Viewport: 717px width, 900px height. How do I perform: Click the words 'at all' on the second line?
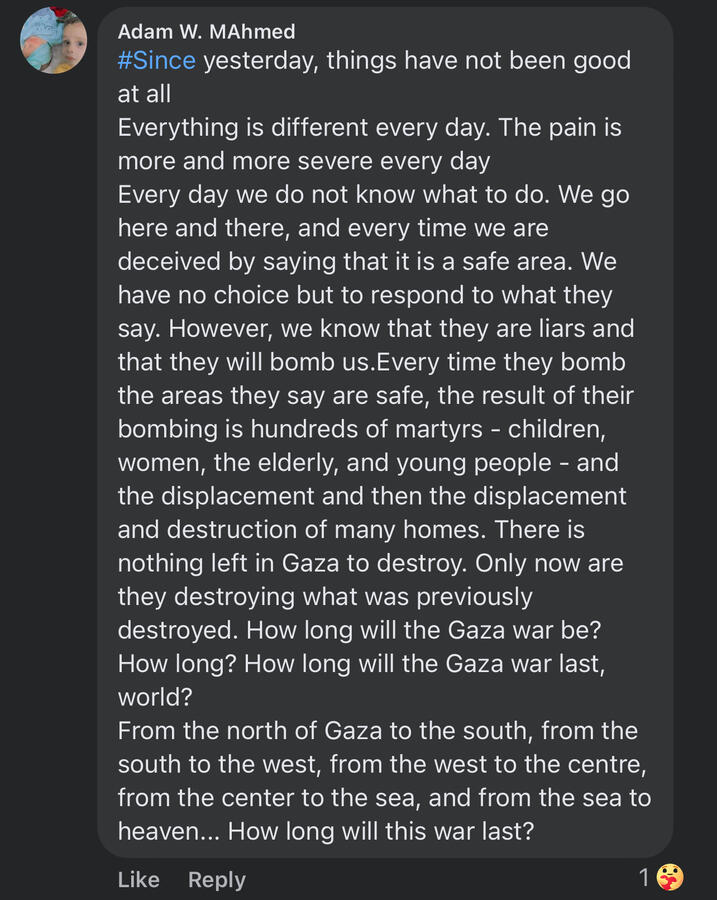(x=144, y=94)
